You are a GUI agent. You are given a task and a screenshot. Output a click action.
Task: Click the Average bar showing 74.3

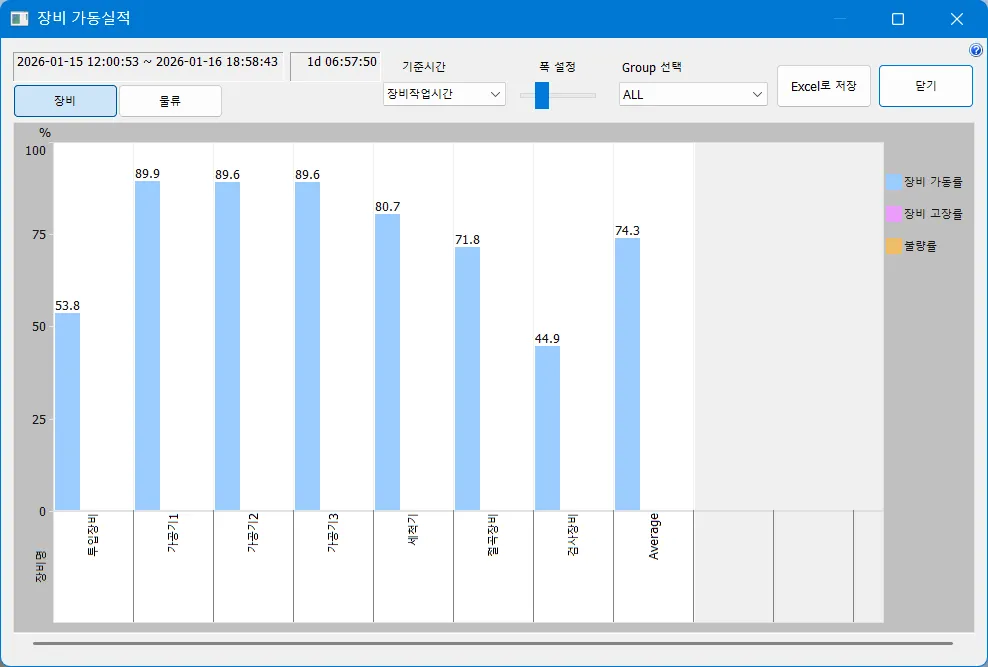coord(627,374)
